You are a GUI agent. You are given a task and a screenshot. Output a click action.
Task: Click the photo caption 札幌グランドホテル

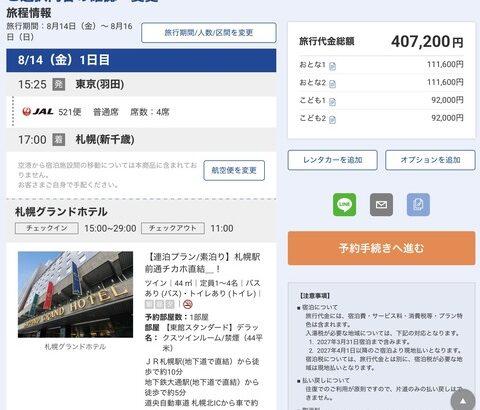(x=75, y=347)
